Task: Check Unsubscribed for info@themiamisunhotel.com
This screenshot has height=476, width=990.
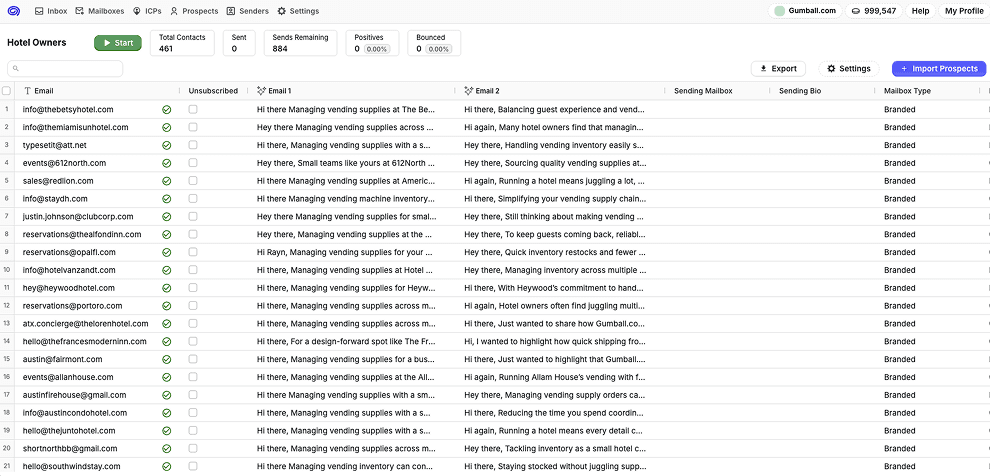Action: tap(193, 127)
